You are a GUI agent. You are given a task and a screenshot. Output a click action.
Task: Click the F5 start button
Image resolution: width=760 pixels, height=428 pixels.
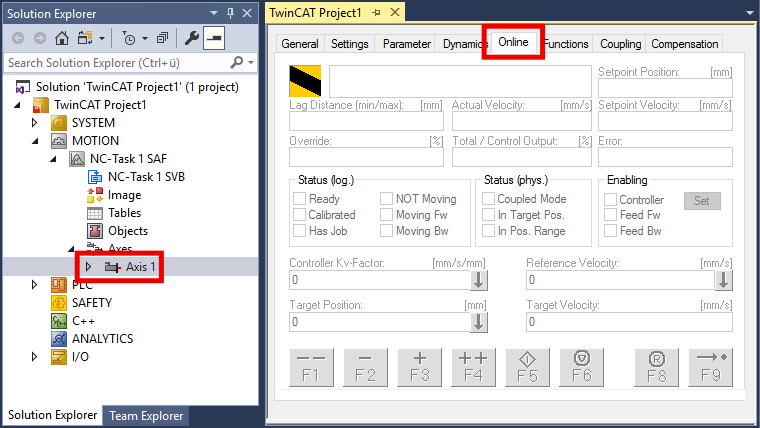point(527,367)
